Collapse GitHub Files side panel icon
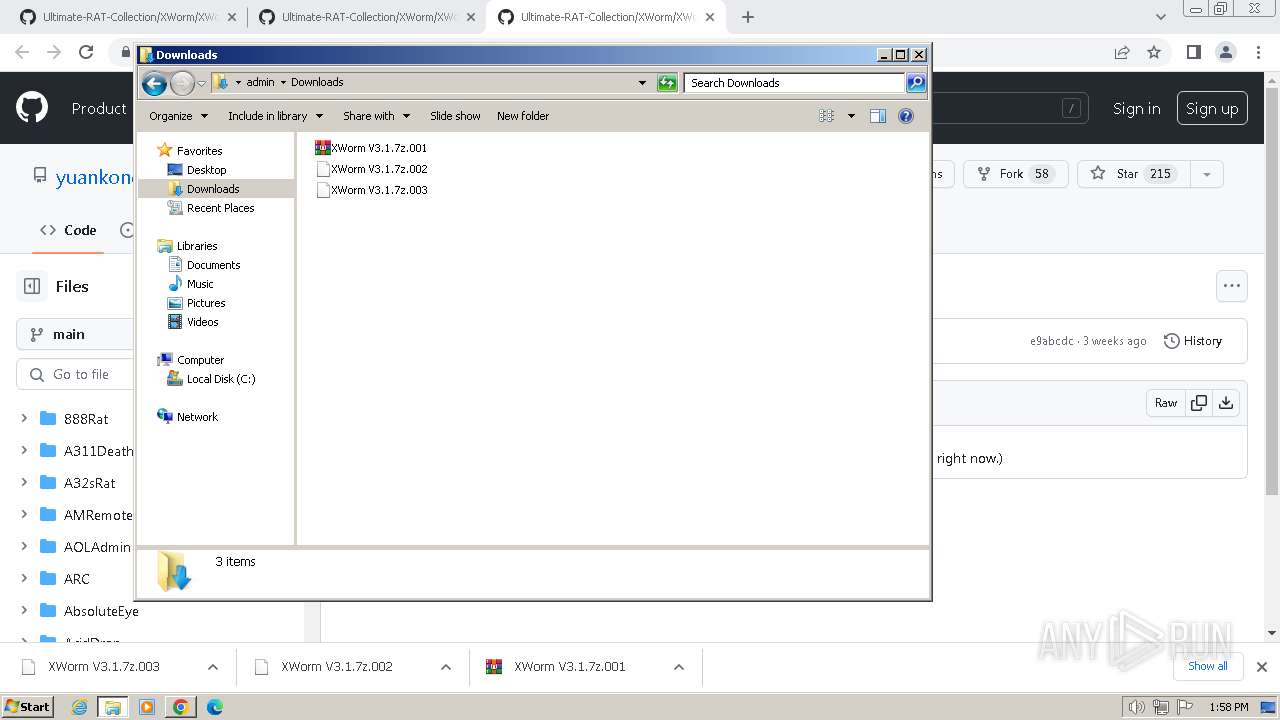1280x720 pixels. click(32, 286)
